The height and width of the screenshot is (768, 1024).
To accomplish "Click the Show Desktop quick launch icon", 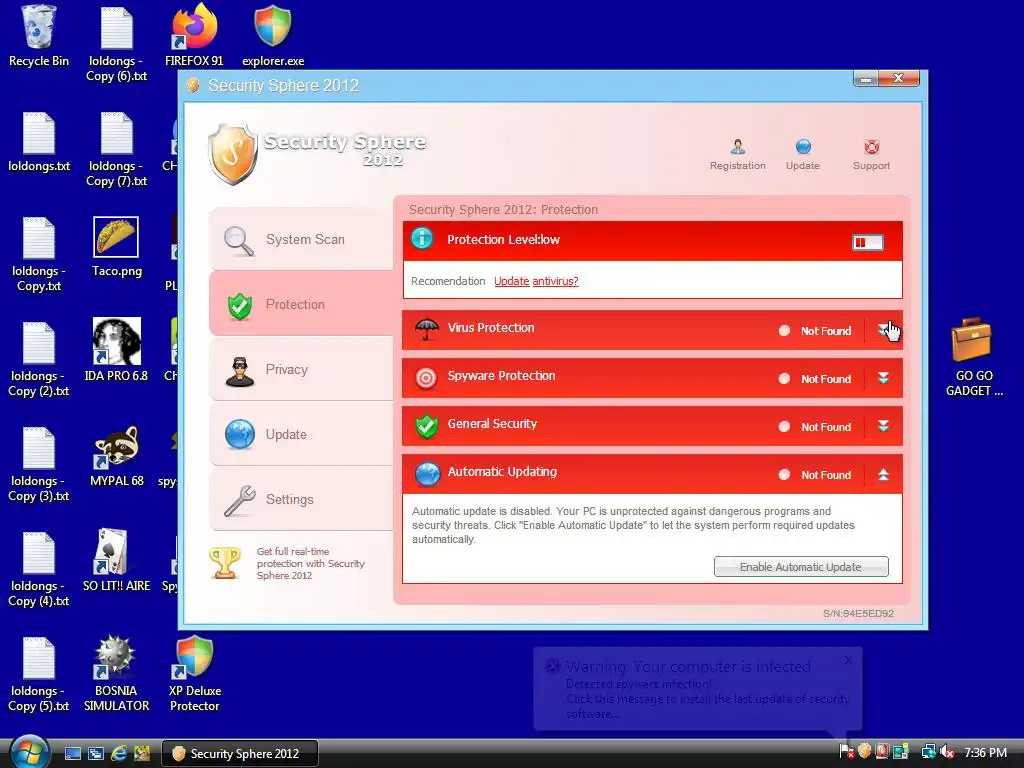I will (73, 753).
